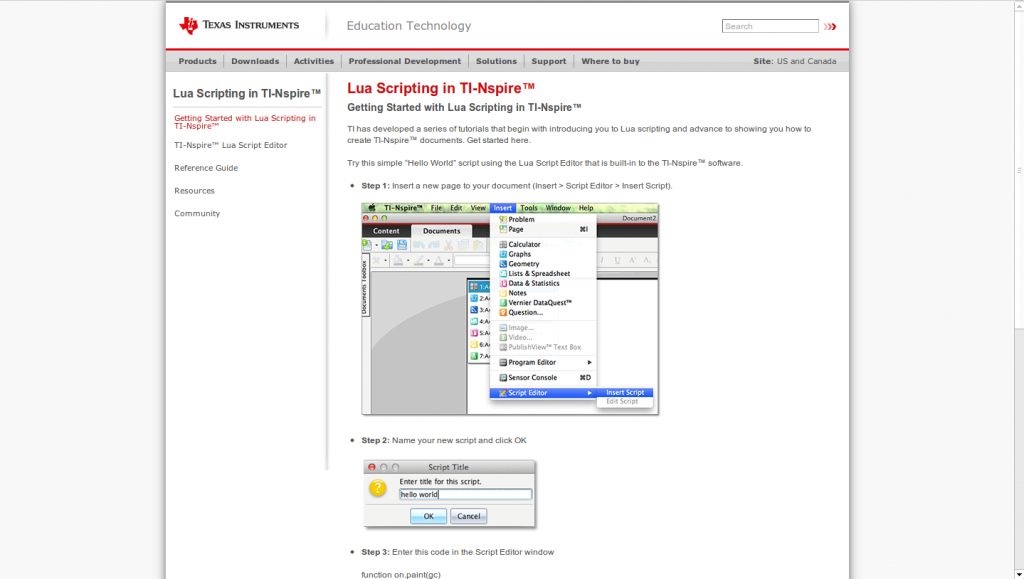The width and height of the screenshot is (1024, 579).
Task: Click the red close dot on Script Title dialog
Action: coord(372,467)
